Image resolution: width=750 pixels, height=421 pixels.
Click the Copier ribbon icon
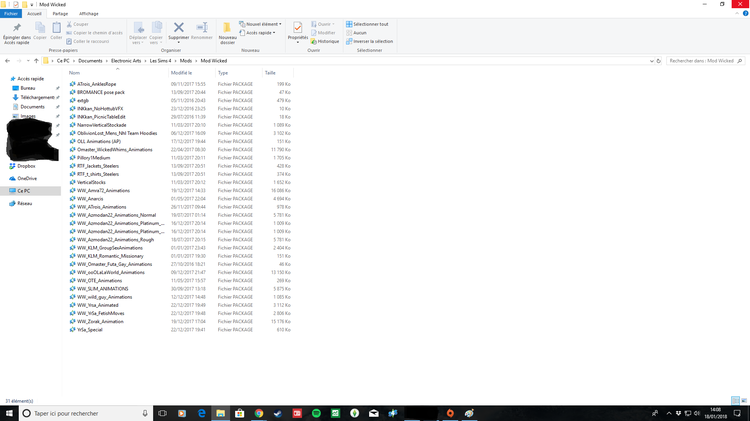tap(40, 28)
